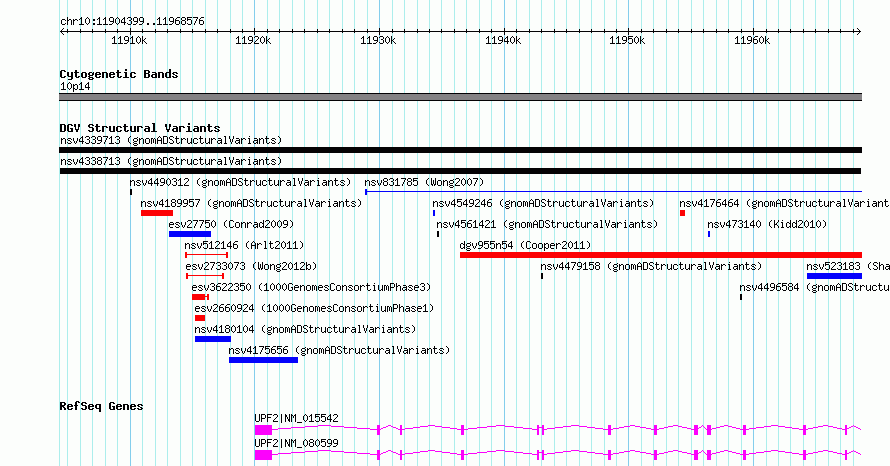Click the 10p14 band label
Screen dimensions: 890x466
click(x=75, y=86)
